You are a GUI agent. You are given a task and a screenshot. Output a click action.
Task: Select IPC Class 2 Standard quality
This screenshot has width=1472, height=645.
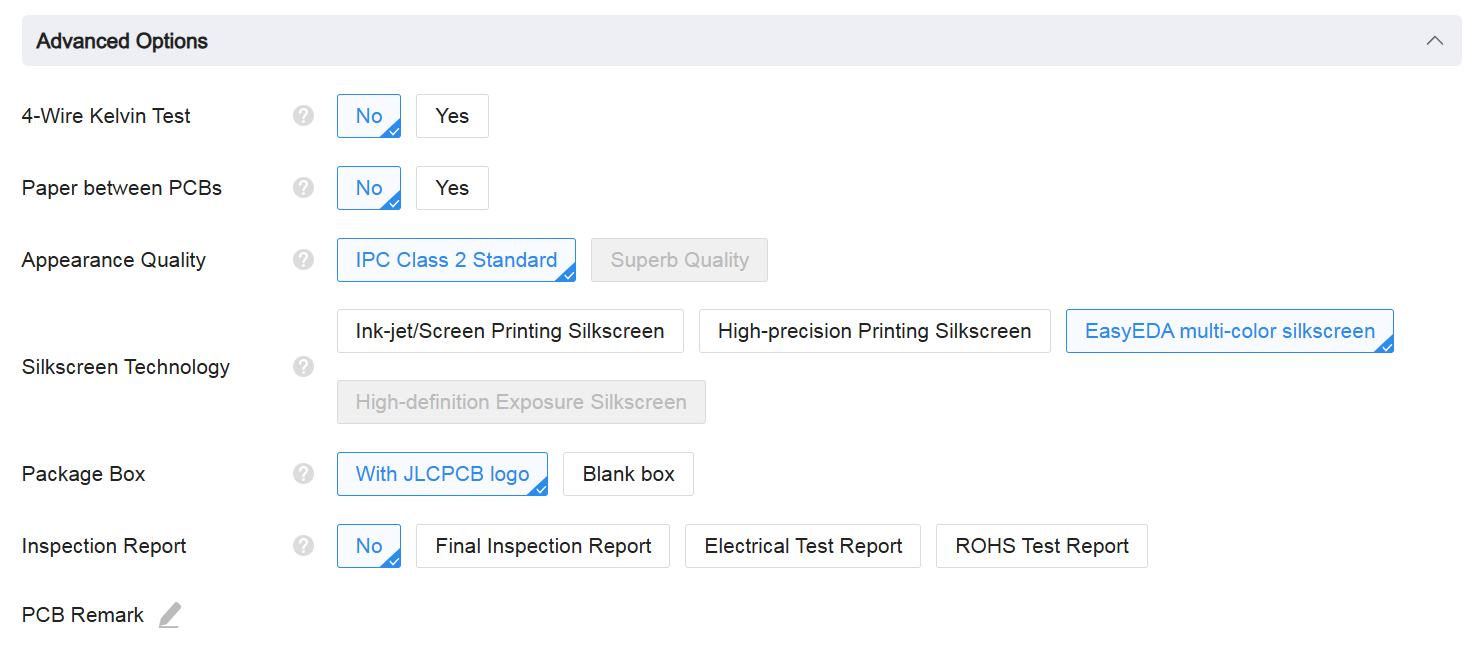(x=456, y=260)
